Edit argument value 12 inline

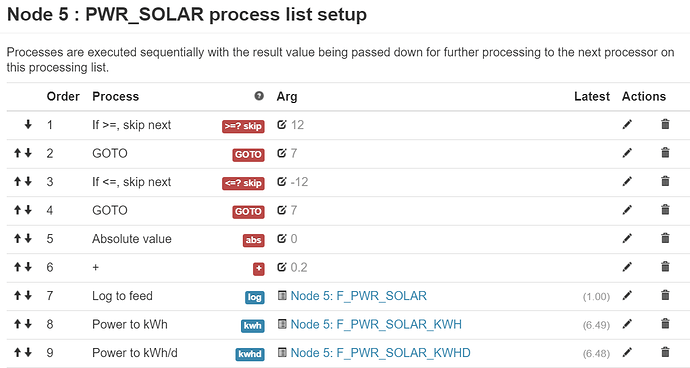[282, 125]
